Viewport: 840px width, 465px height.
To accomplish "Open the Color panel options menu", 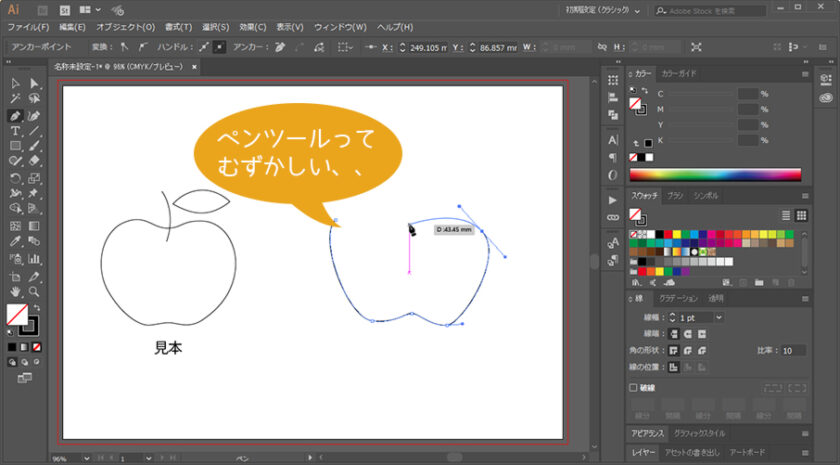I will 805,74.
